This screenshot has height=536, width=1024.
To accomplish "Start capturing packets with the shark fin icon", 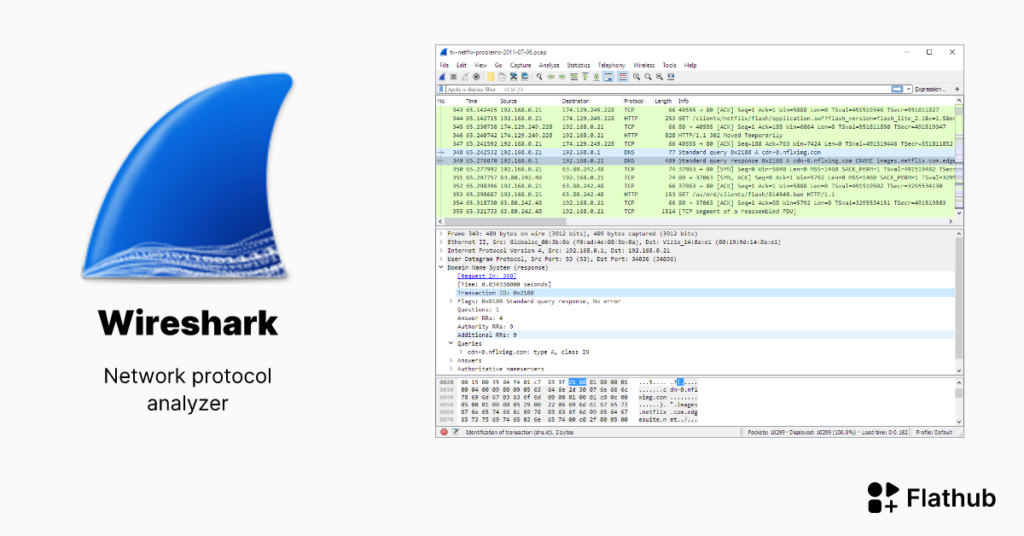I will [442, 77].
